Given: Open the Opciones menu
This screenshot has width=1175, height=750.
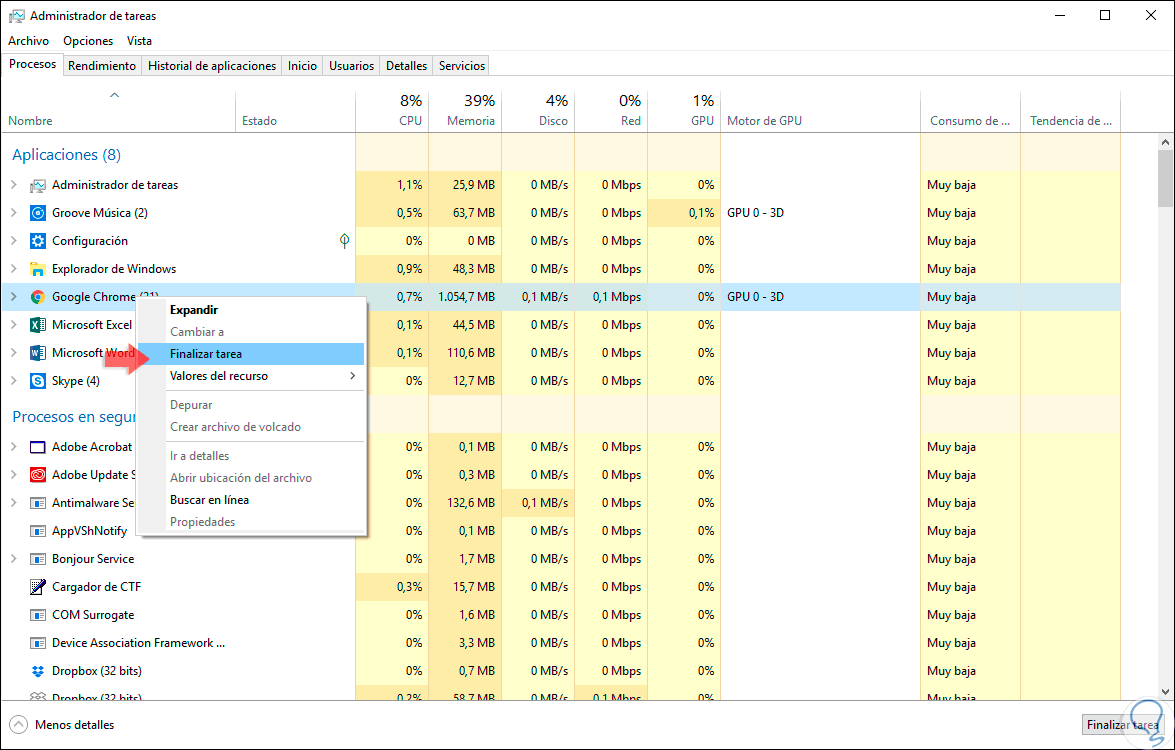Looking at the screenshot, I should pos(88,41).
